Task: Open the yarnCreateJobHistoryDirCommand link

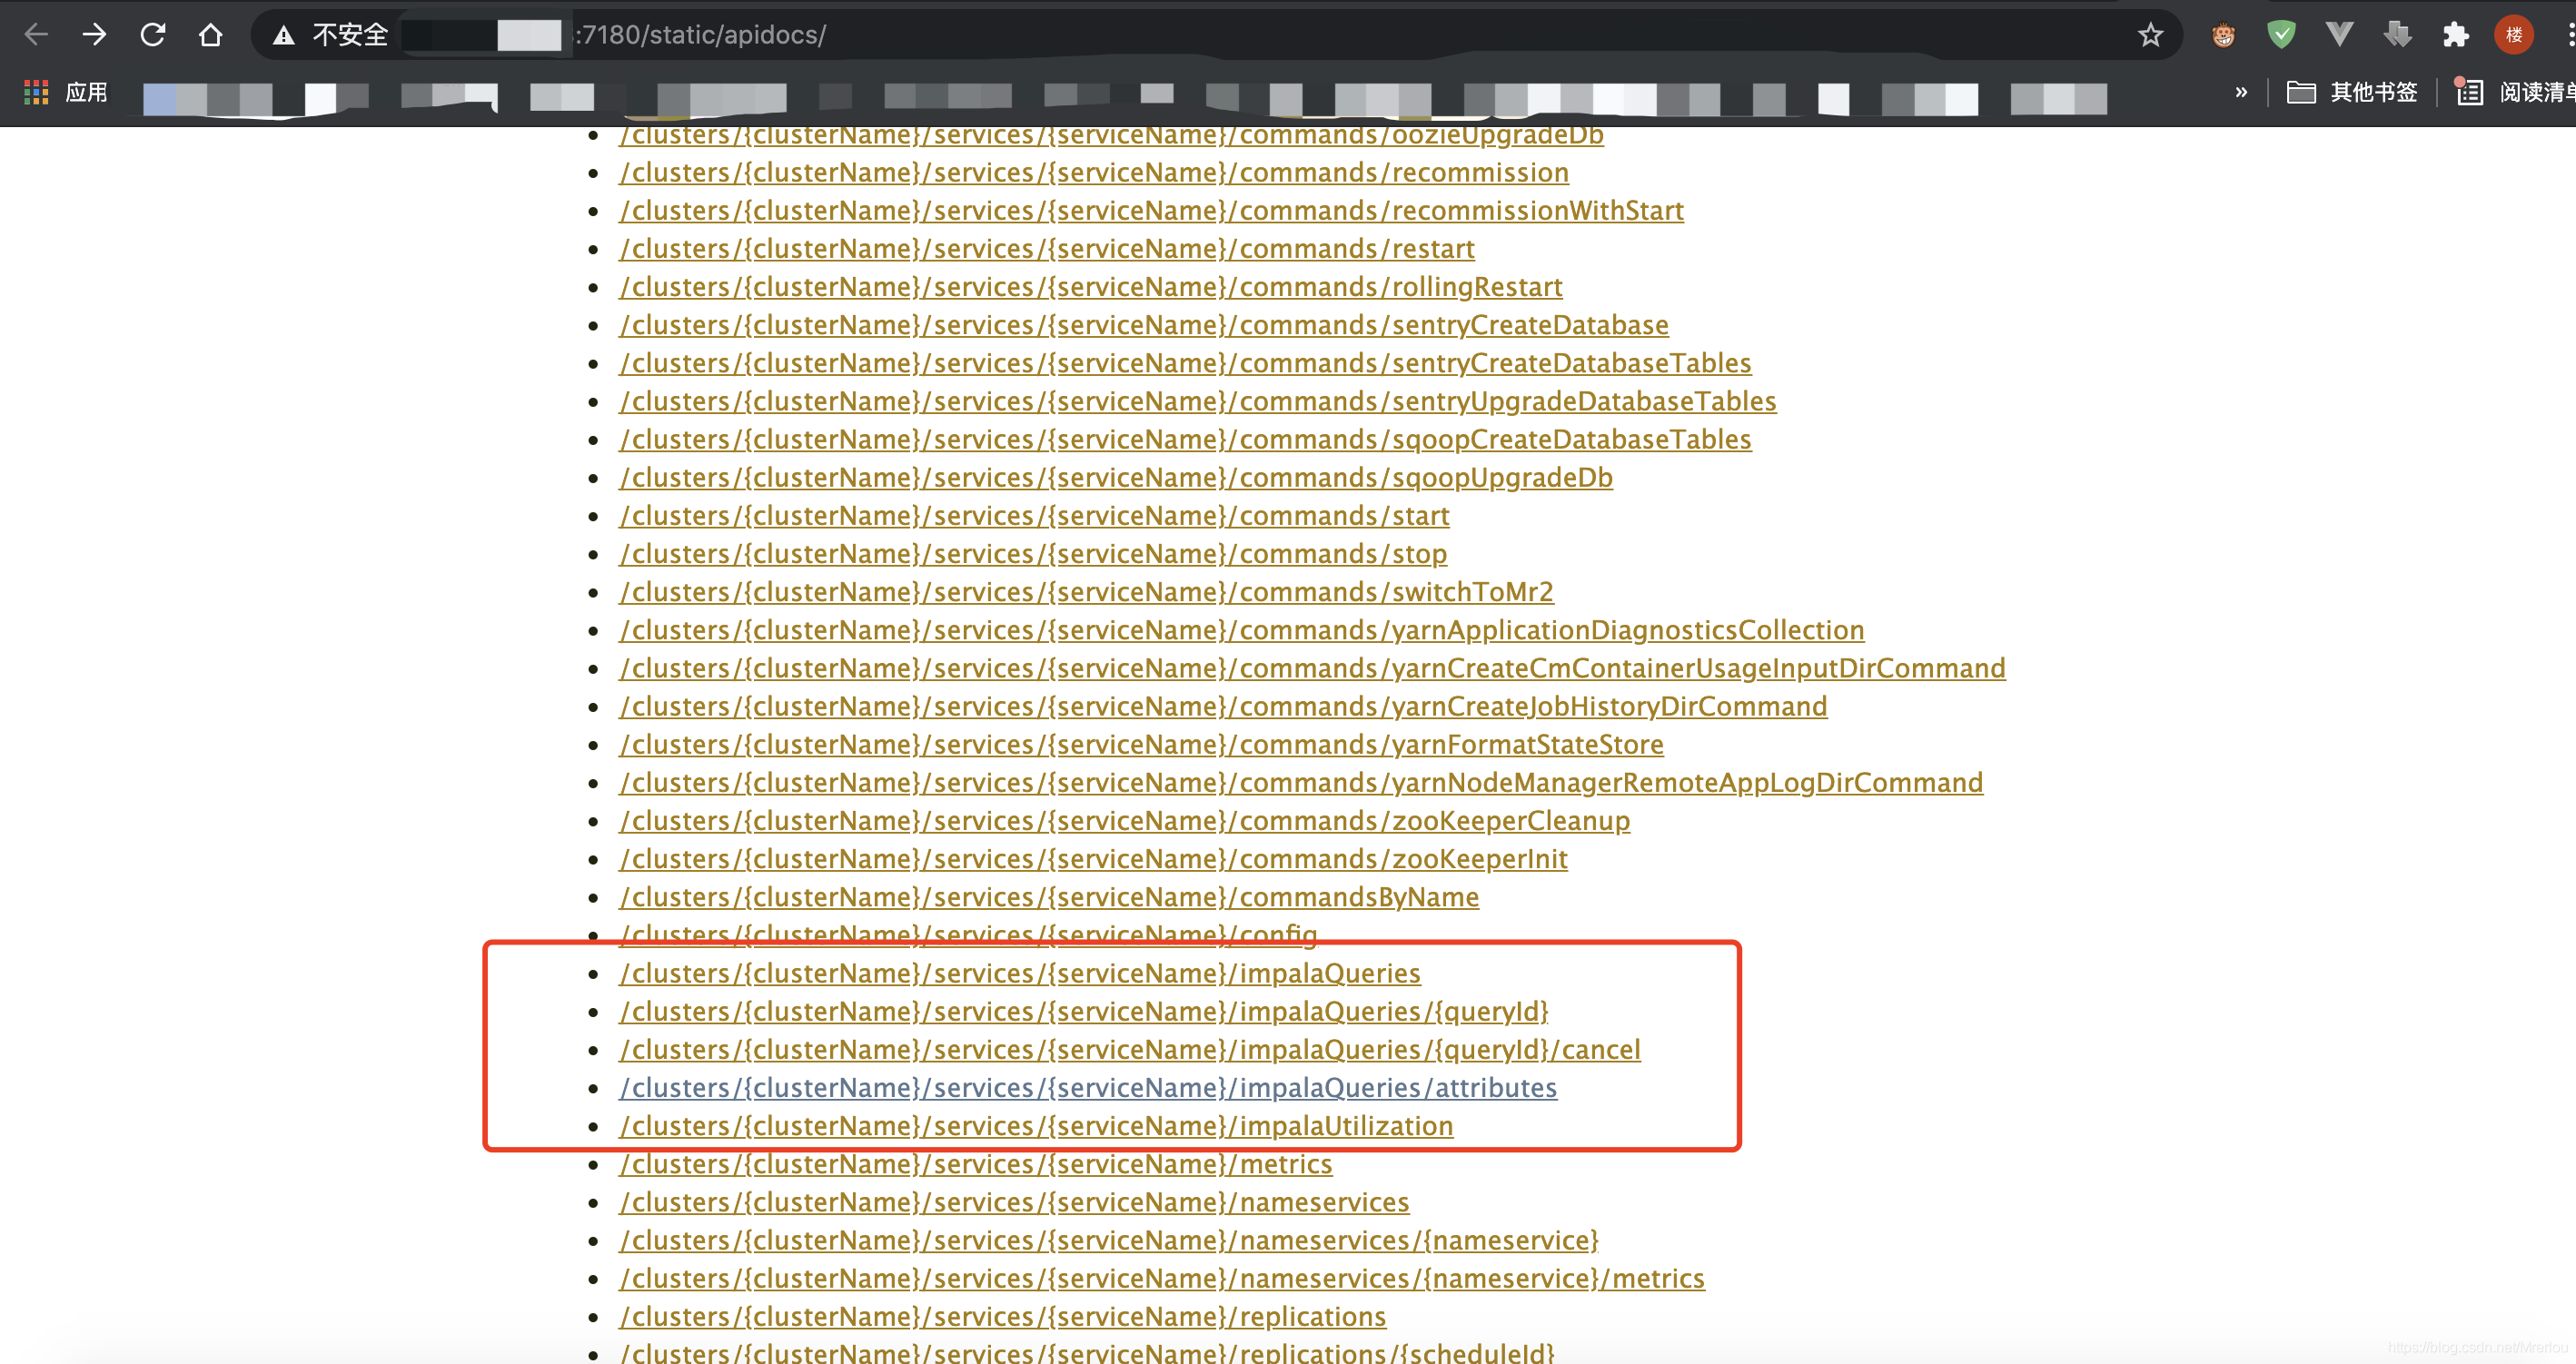Action: click(1223, 706)
